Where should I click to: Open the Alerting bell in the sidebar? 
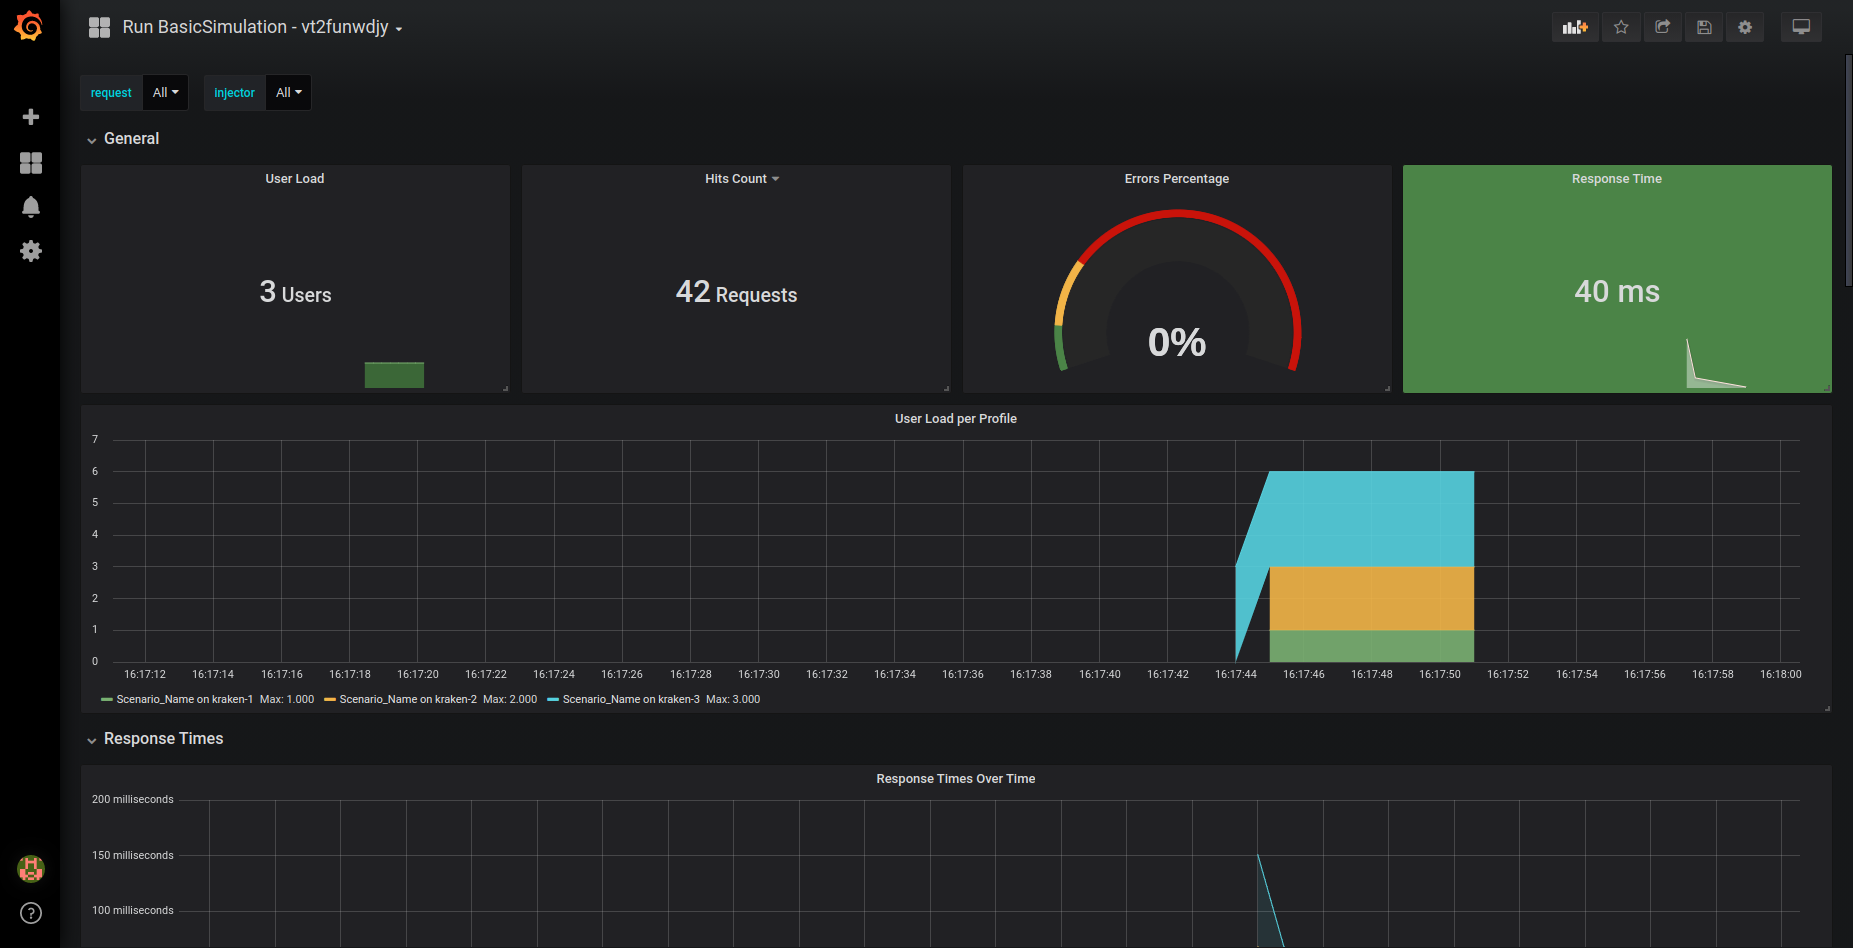click(30, 207)
